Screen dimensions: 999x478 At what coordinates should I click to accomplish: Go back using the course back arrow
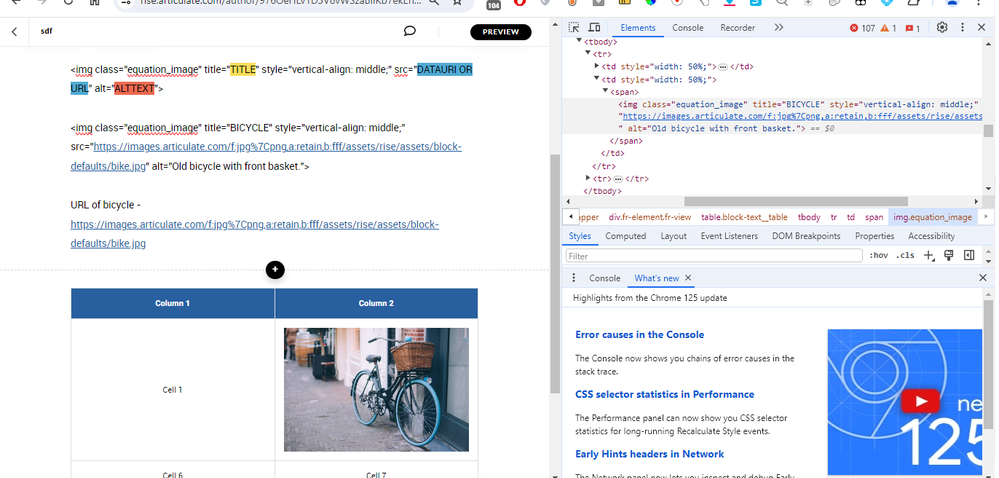point(14,32)
